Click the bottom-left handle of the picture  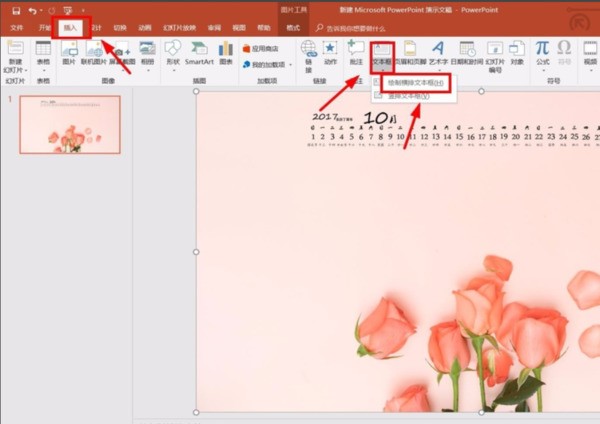coord(196,412)
